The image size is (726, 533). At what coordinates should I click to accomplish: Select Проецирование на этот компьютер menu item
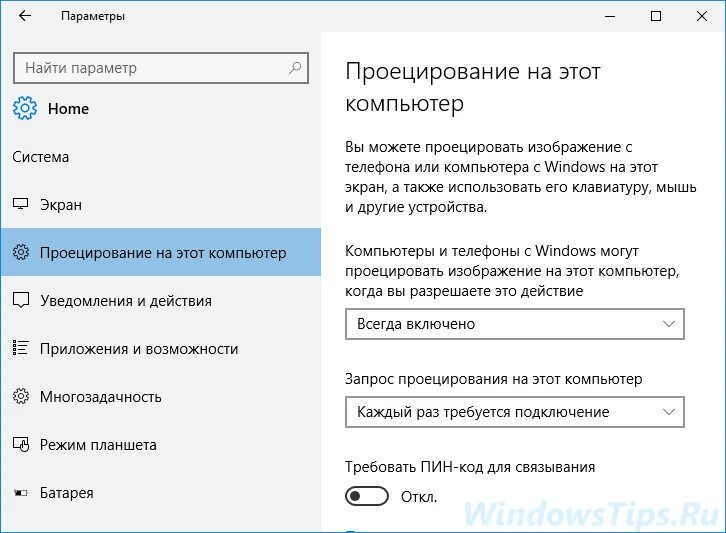tap(163, 253)
